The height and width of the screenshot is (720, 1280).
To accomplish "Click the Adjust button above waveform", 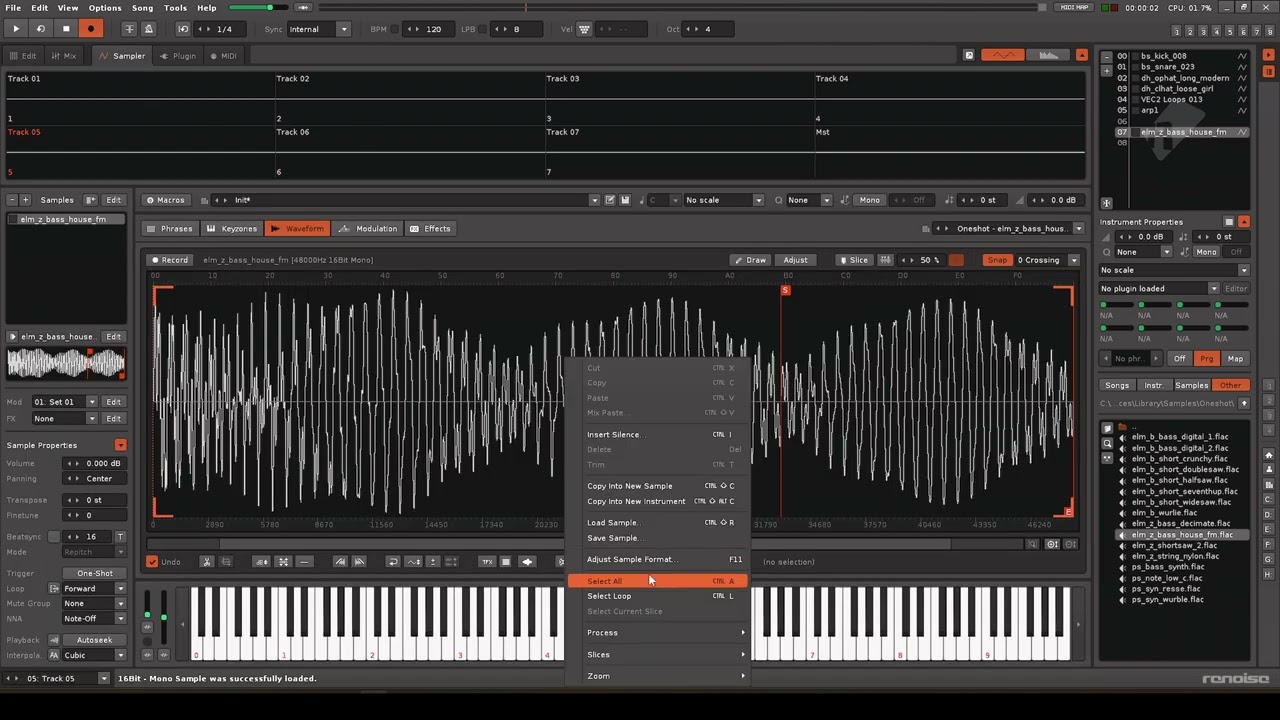I will (795, 260).
